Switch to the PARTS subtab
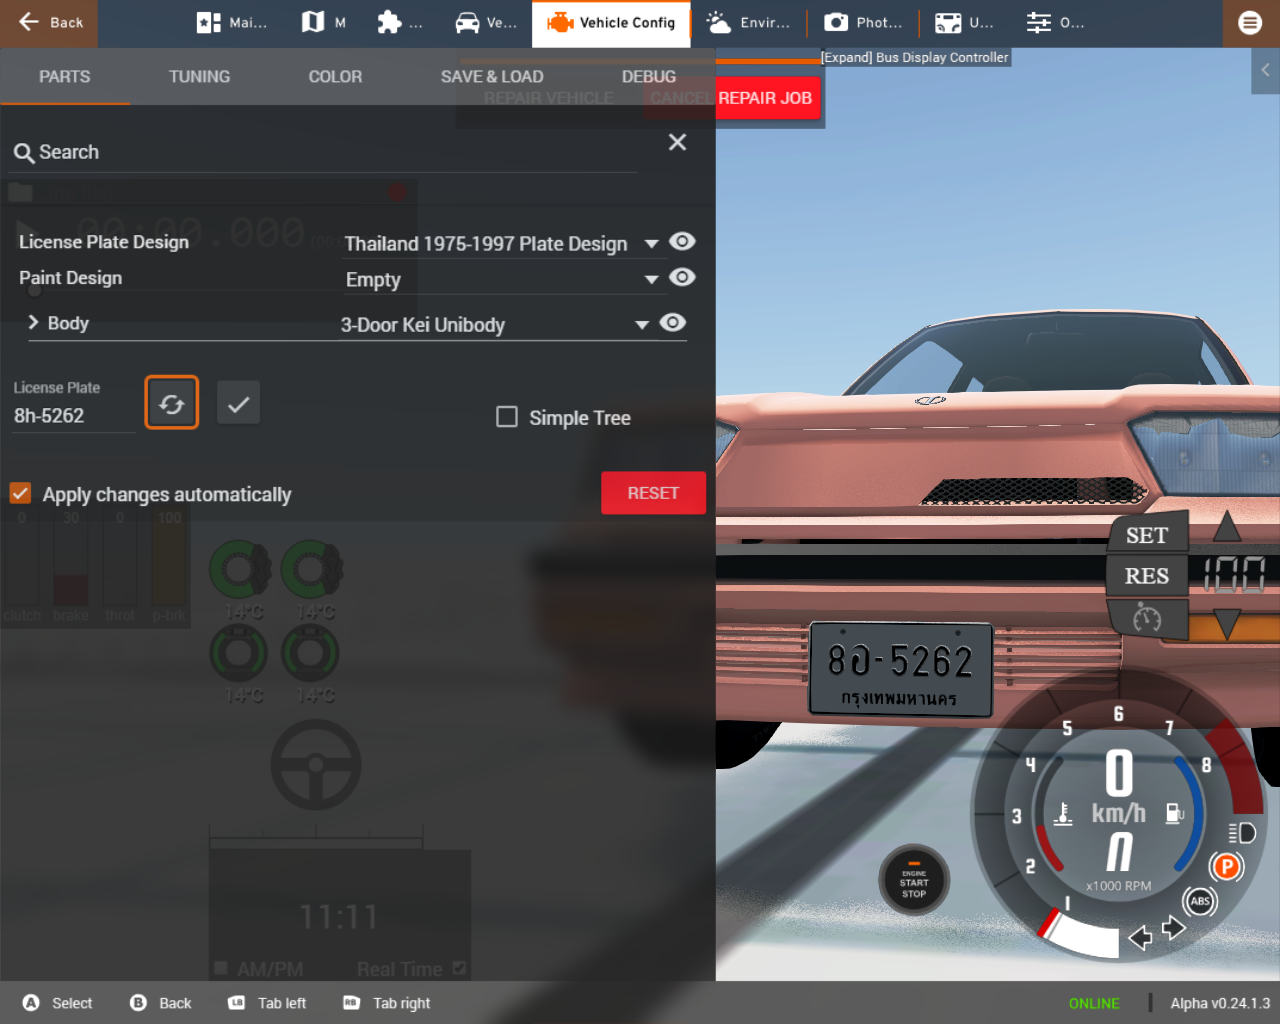Viewport: 1280px width, 1024px height. pos(65,77)
